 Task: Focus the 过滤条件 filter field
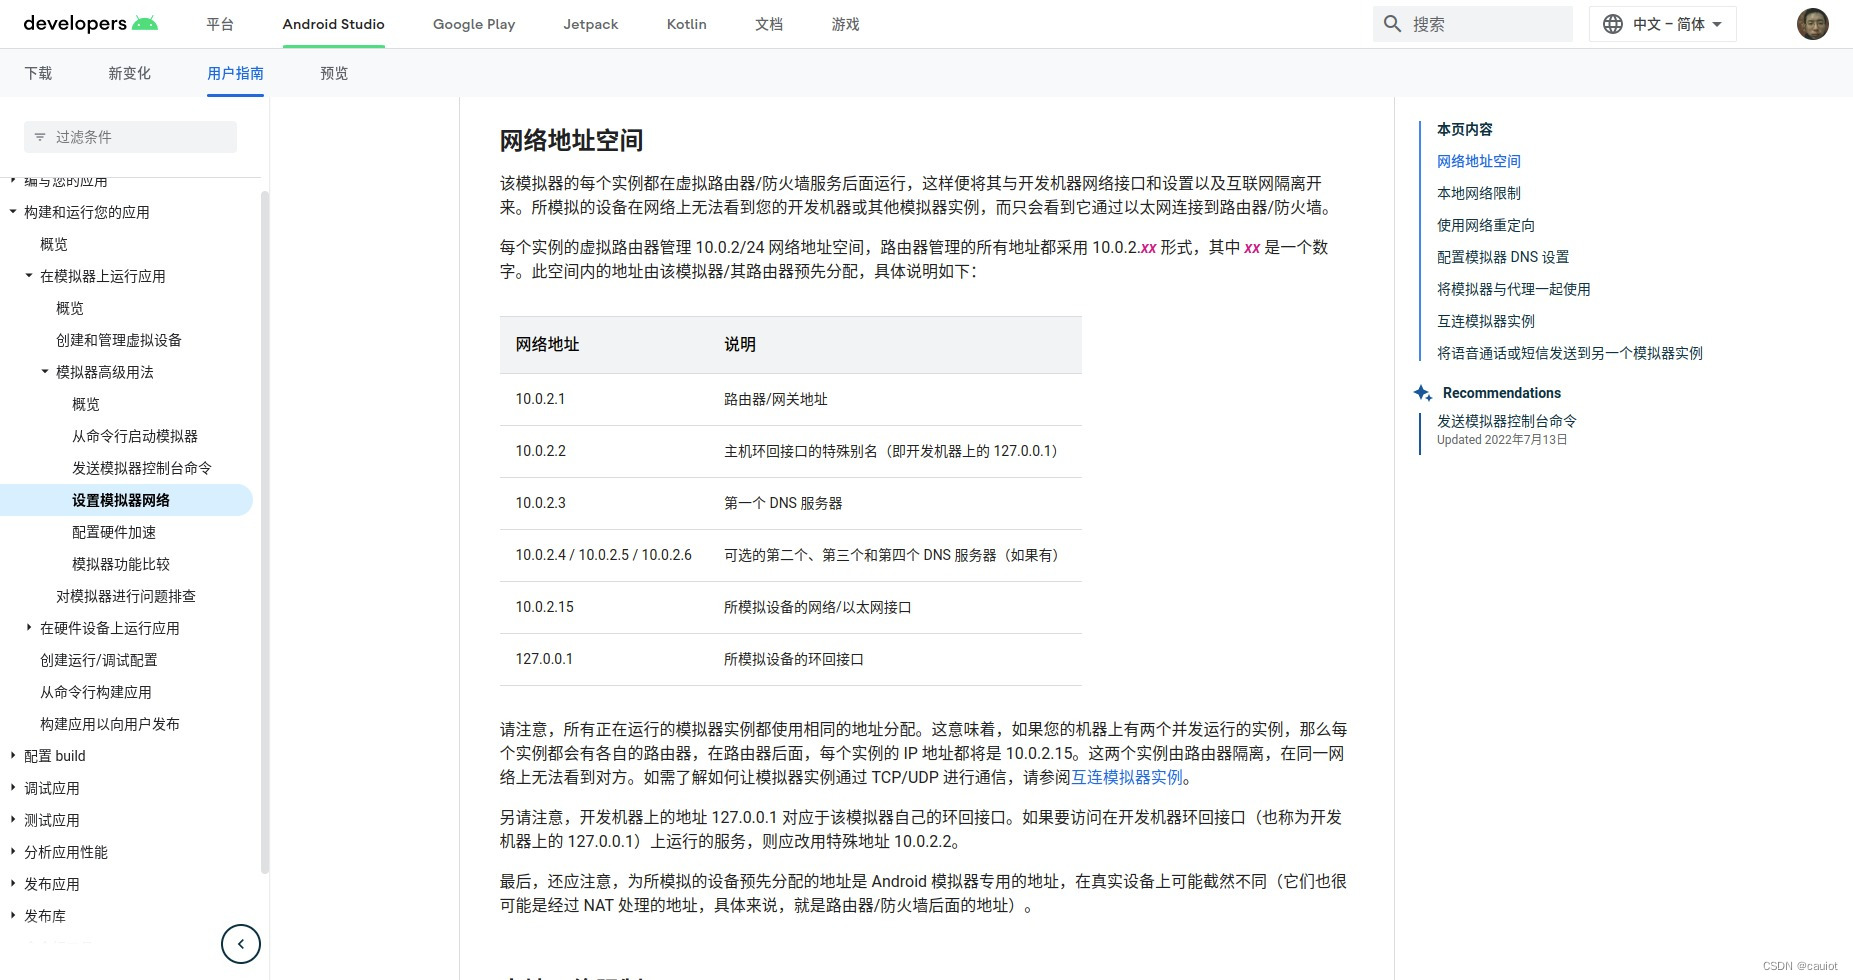click(x=130, y=137)
